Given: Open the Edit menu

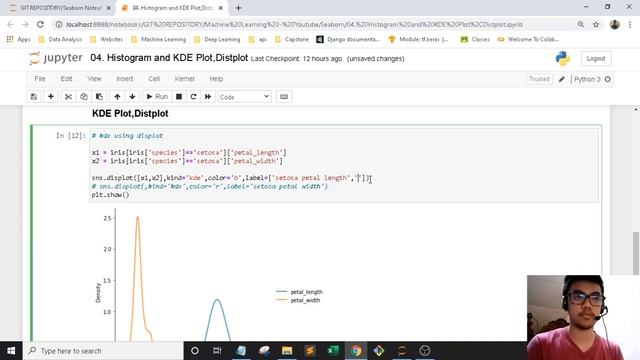Looking at the screenshot, I should pyautogui.click(x=66, y=79).
